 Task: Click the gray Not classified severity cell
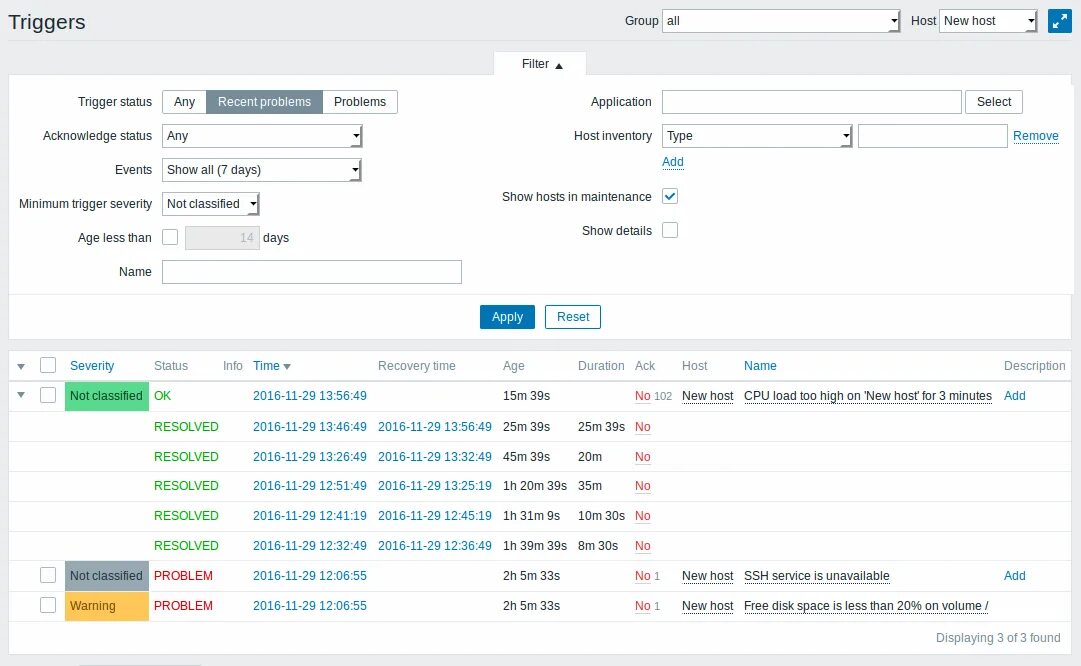click(107, 576)
